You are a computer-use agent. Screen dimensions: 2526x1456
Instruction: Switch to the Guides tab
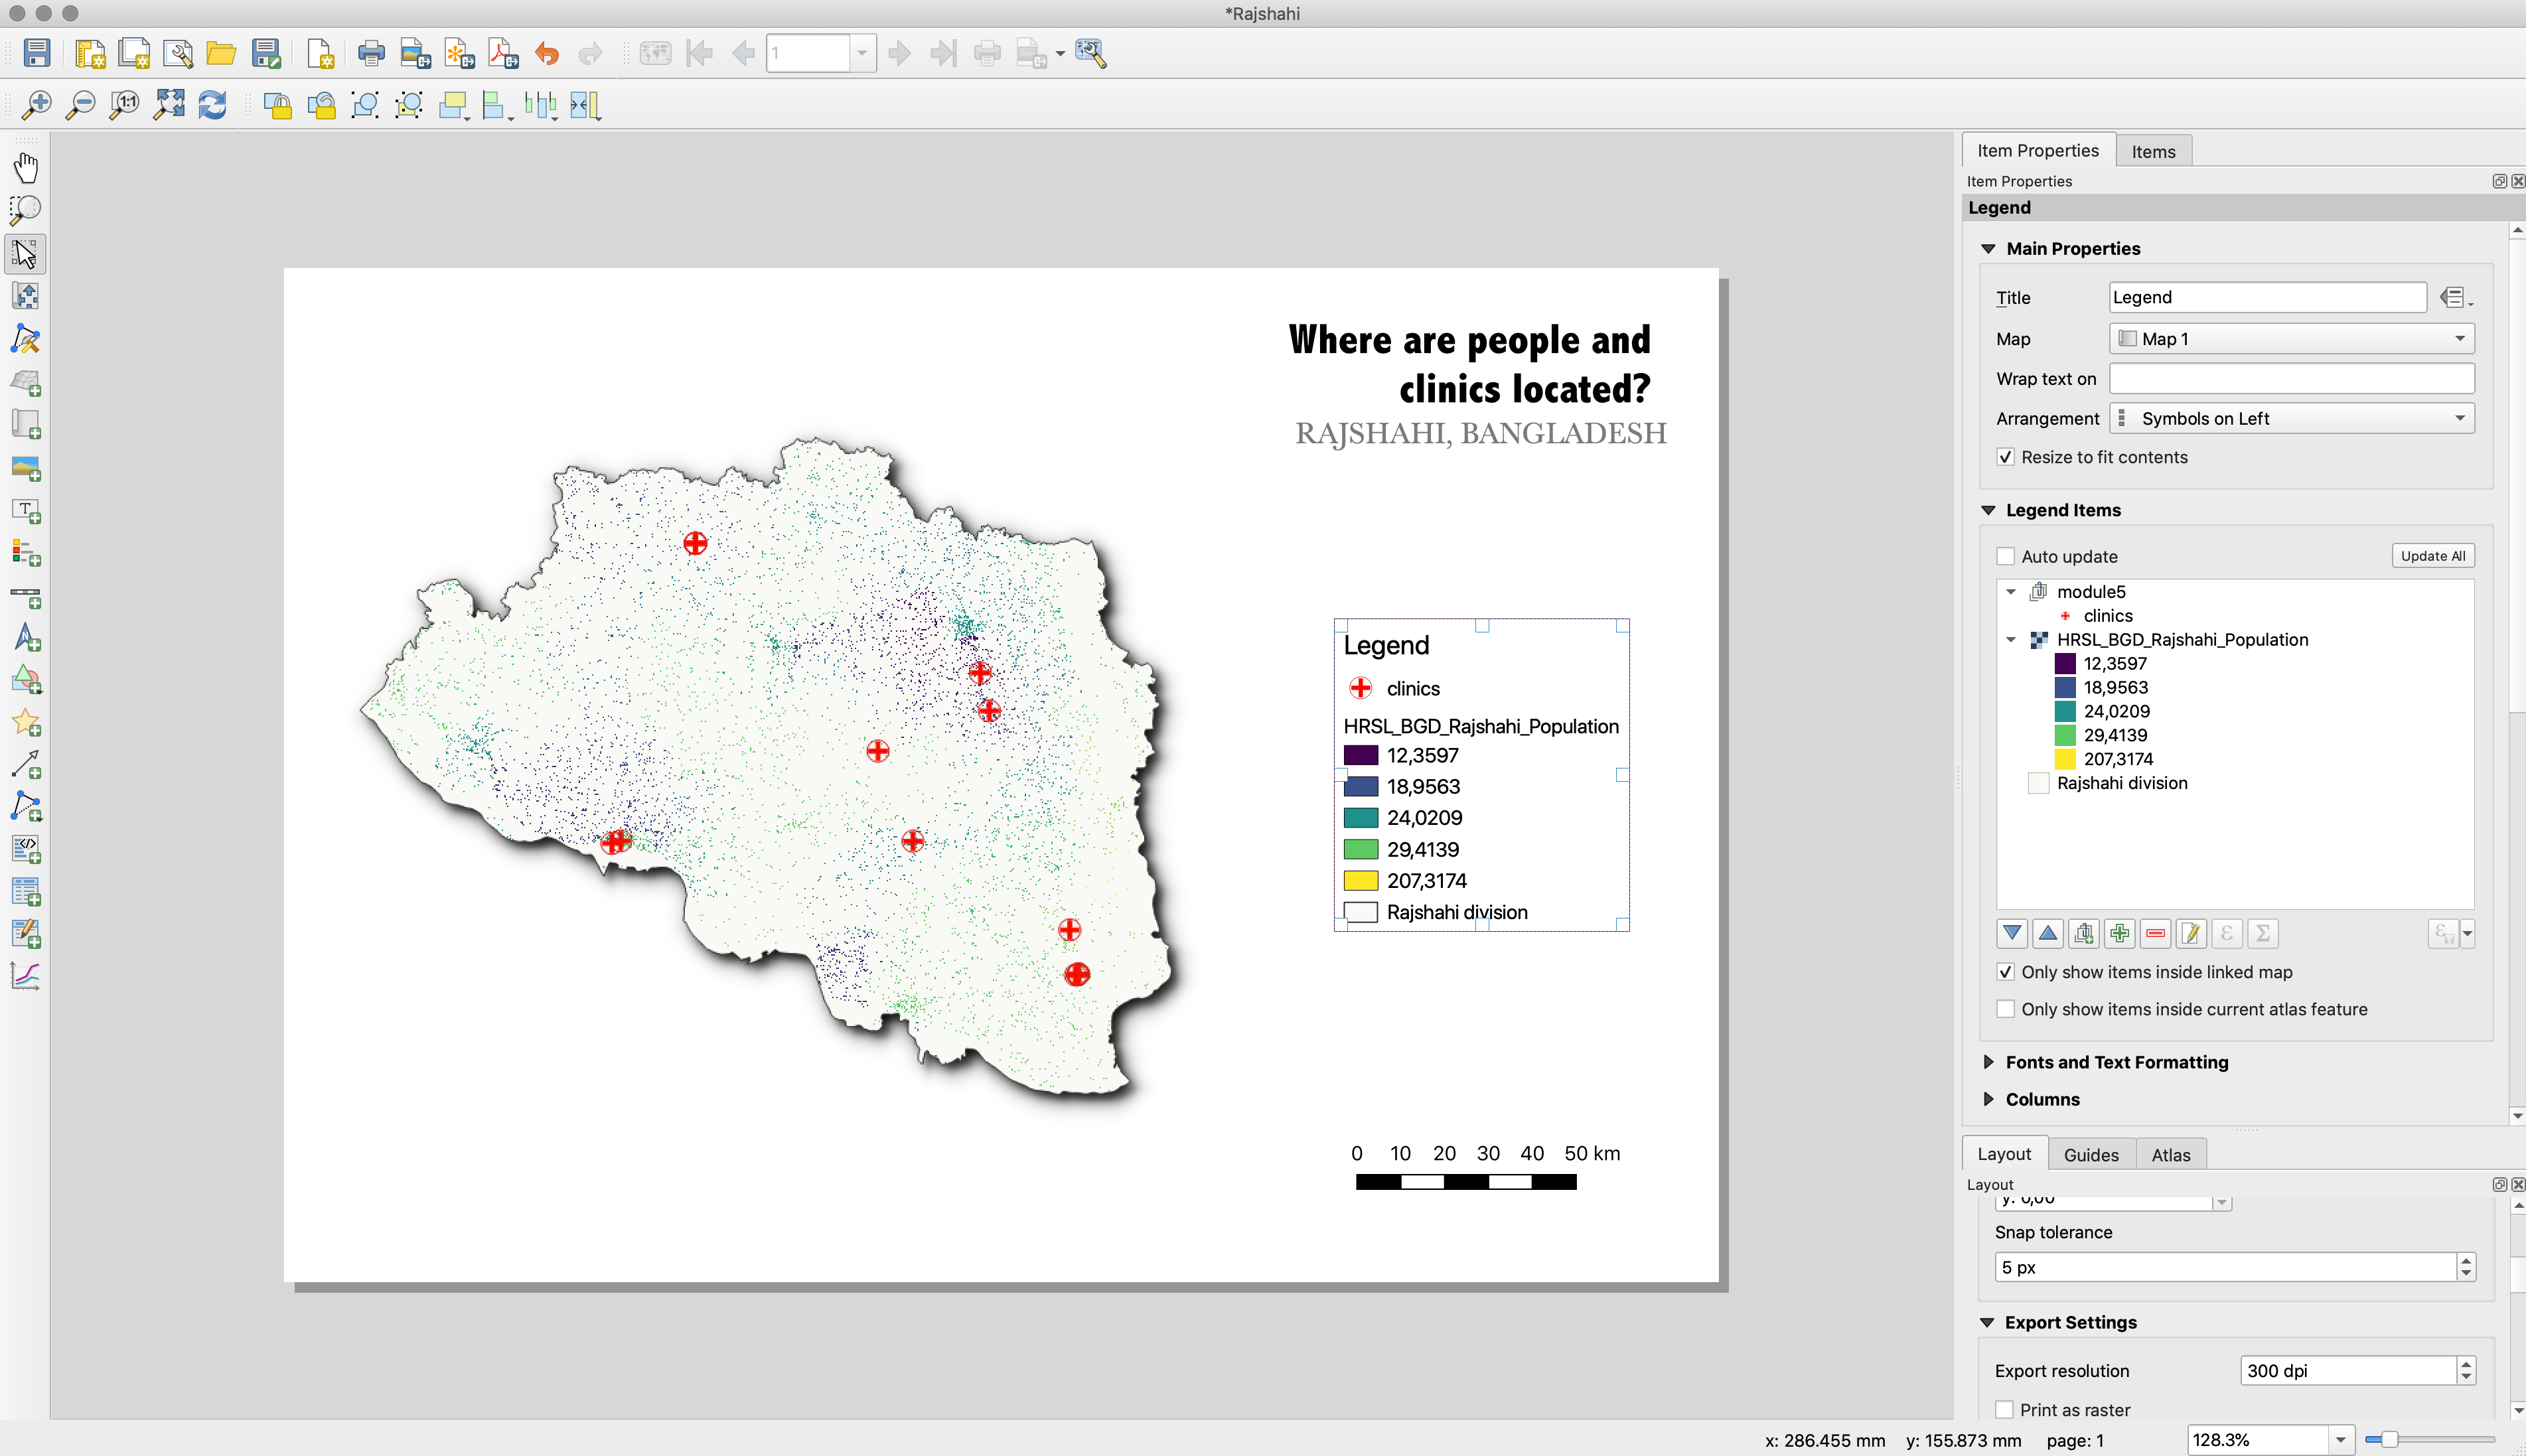pos(2091,1154)
